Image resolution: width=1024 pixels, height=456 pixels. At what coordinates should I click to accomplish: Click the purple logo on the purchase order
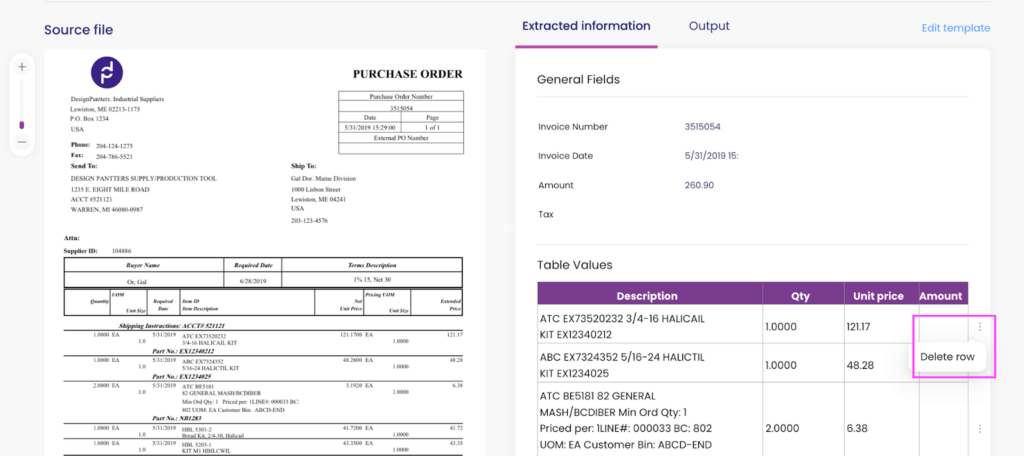[107, 72]
